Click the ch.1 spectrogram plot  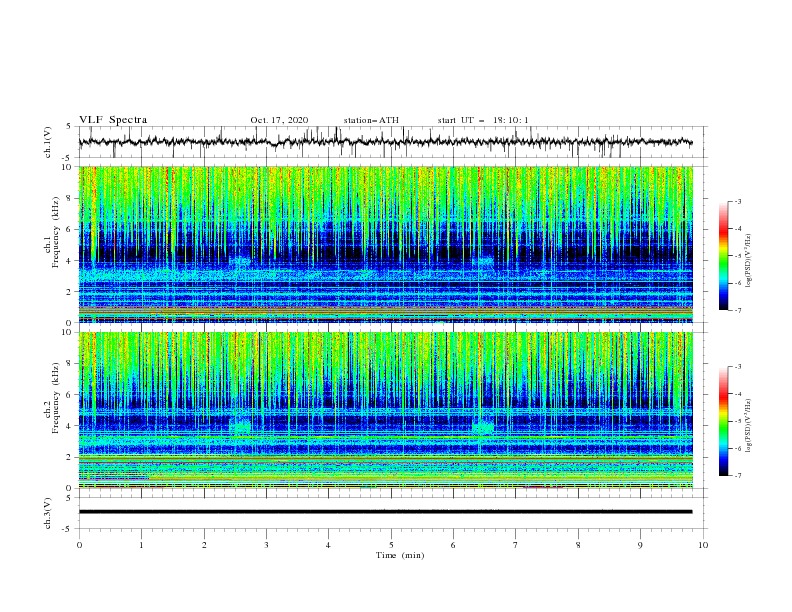click(x=386, y=244)
